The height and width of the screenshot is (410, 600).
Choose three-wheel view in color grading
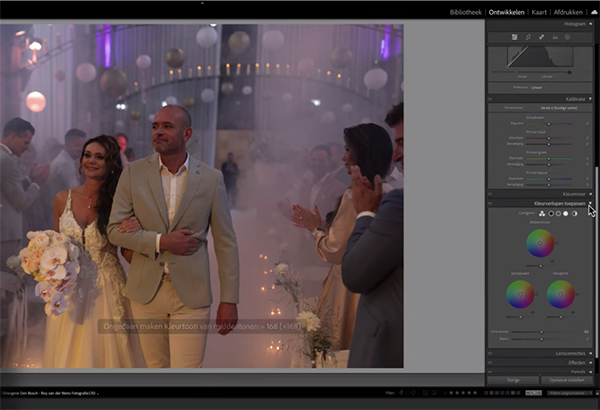(542, 214)
